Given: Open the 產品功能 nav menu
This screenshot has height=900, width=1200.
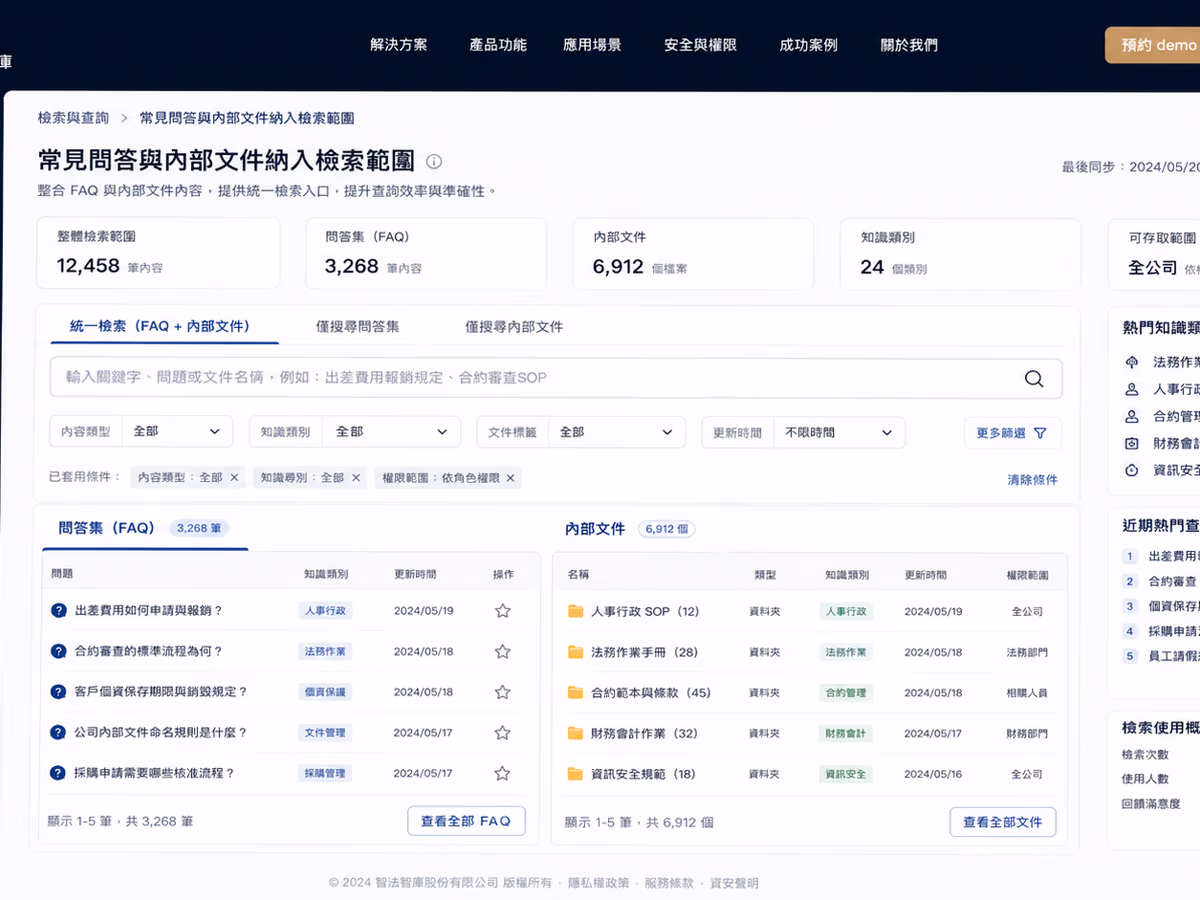Looking at the screenshot, I should click(x=498, y=45).
